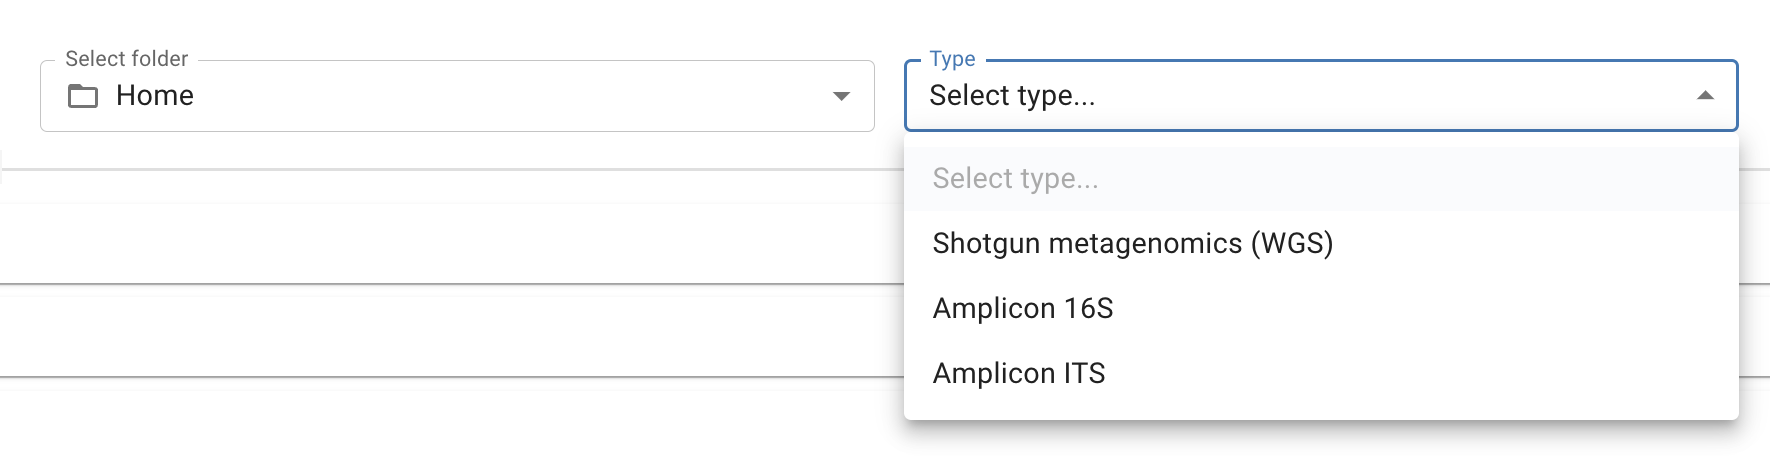Expand the Select folder dropdown arrow
Viewport: 1770px width, 456px height.
coord(841,96)
